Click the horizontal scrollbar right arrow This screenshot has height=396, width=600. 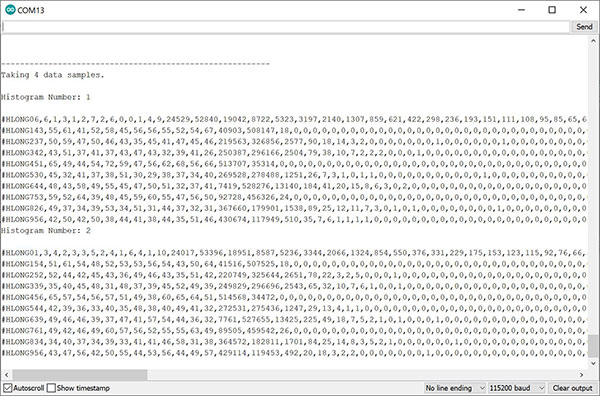click(x=582, y=375)
